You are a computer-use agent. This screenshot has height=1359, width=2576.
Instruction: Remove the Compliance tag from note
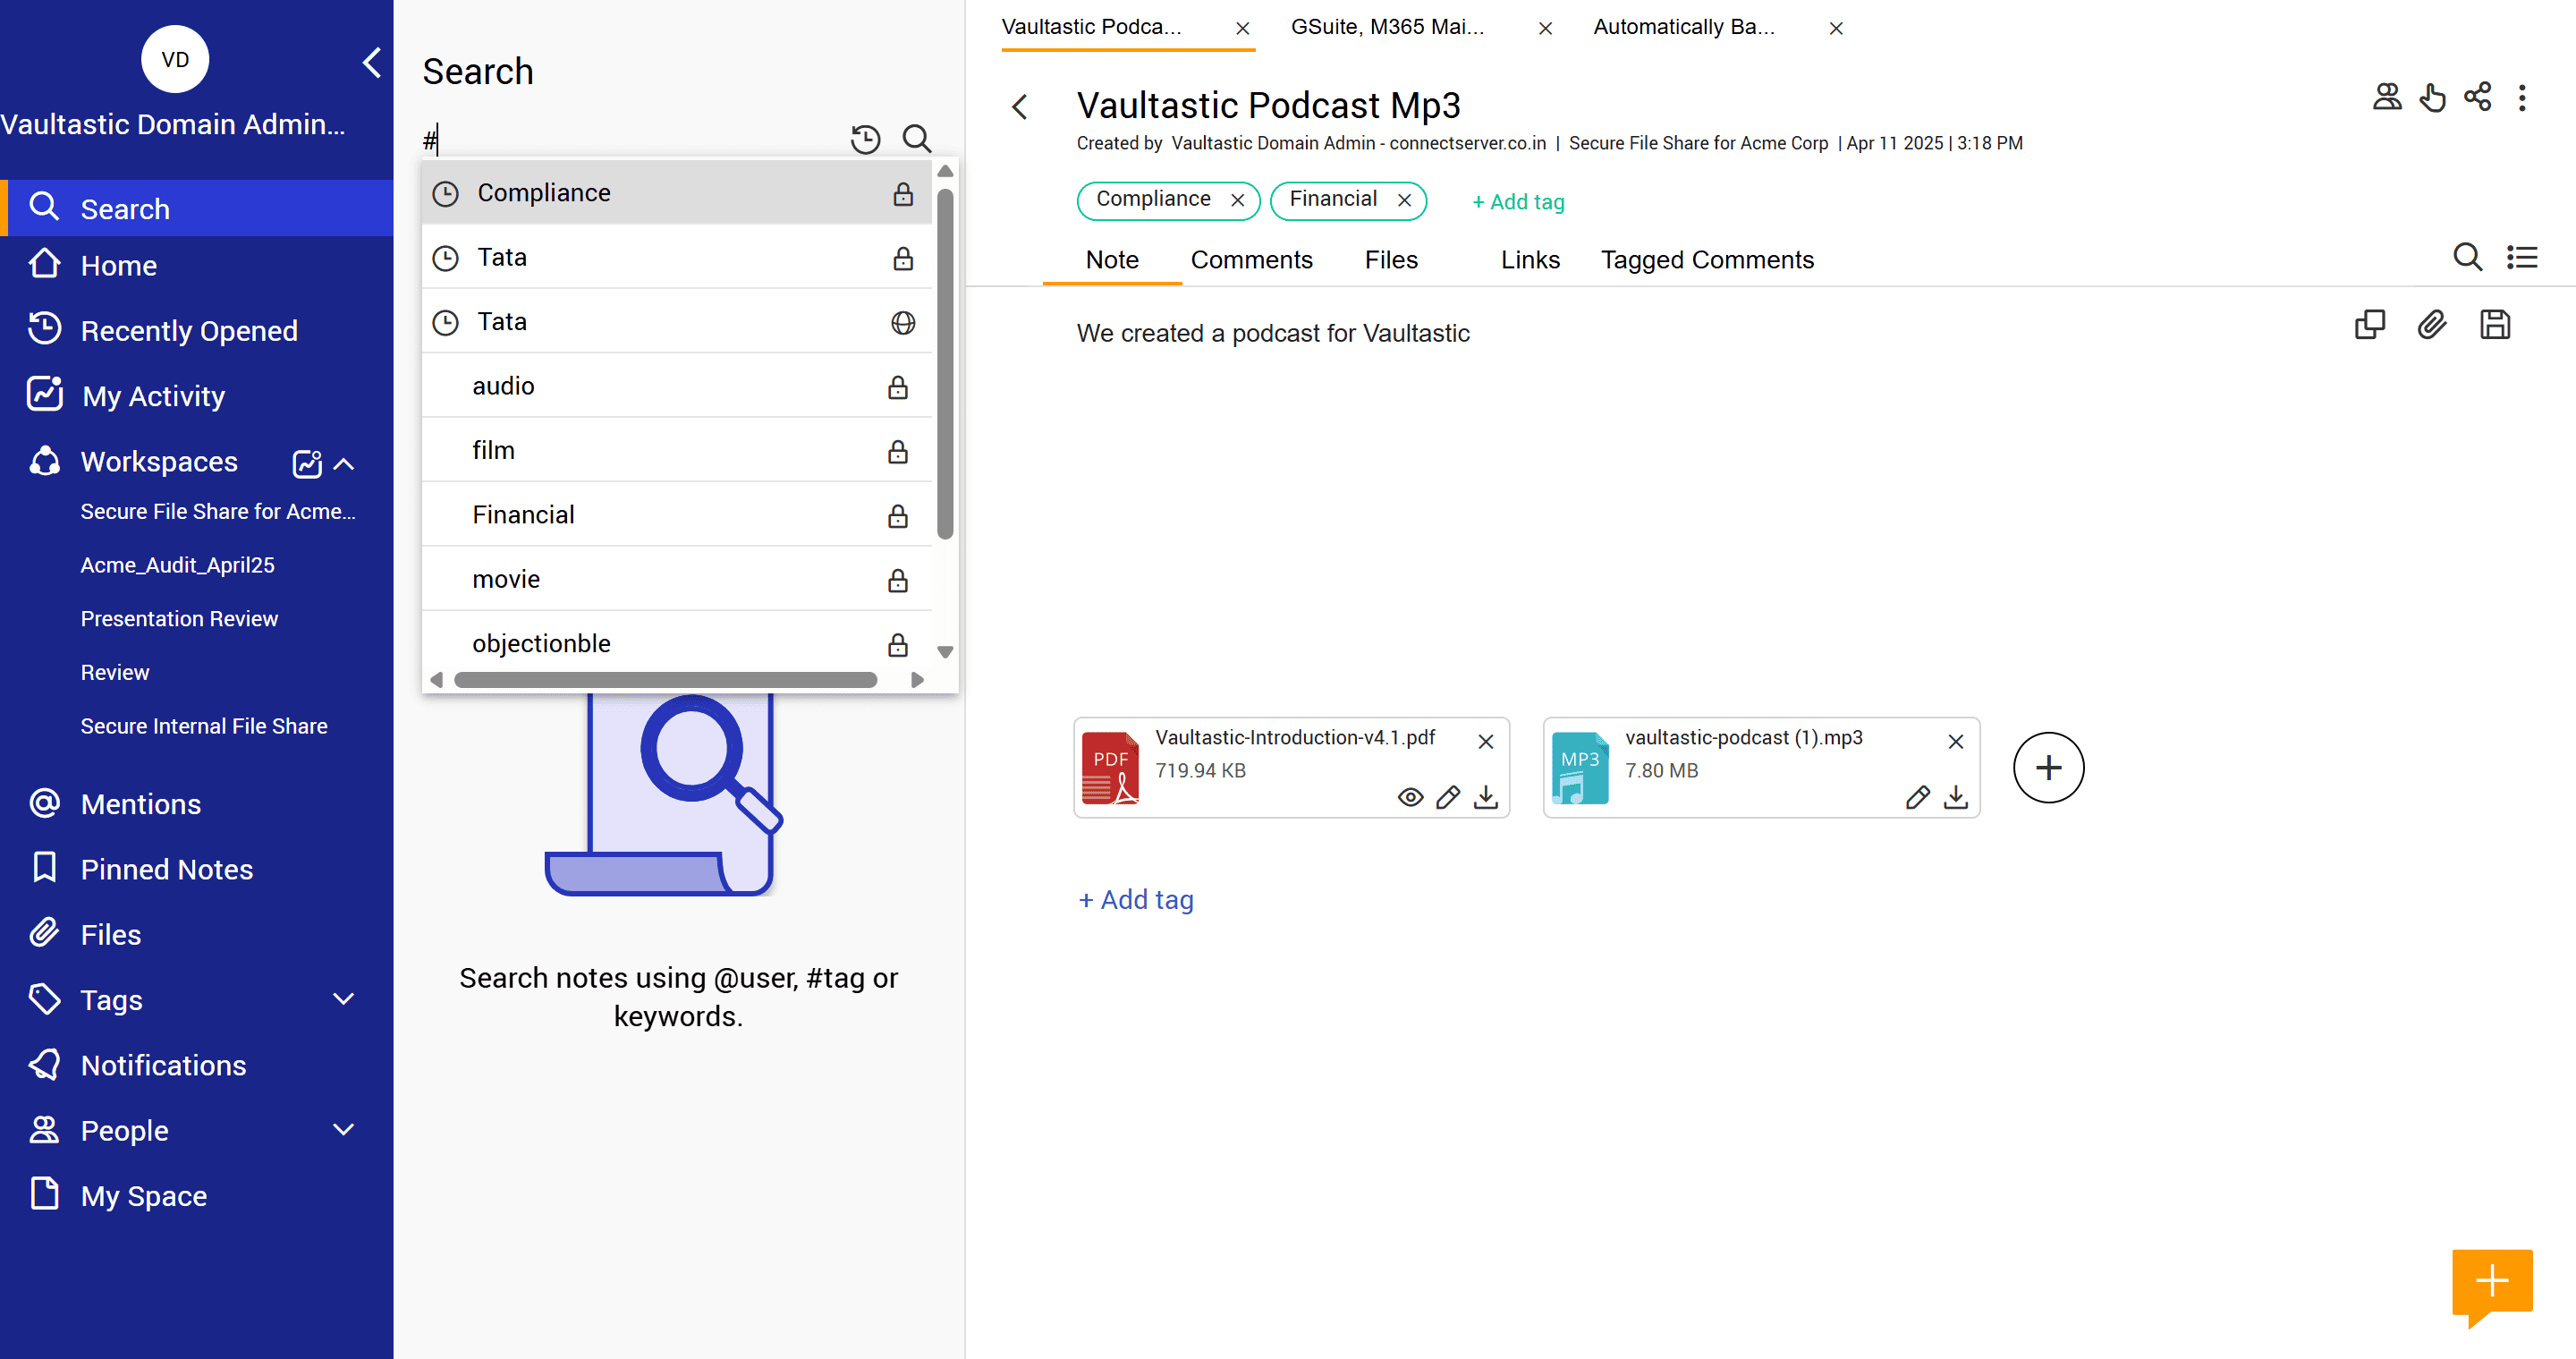click(1237, 200)
